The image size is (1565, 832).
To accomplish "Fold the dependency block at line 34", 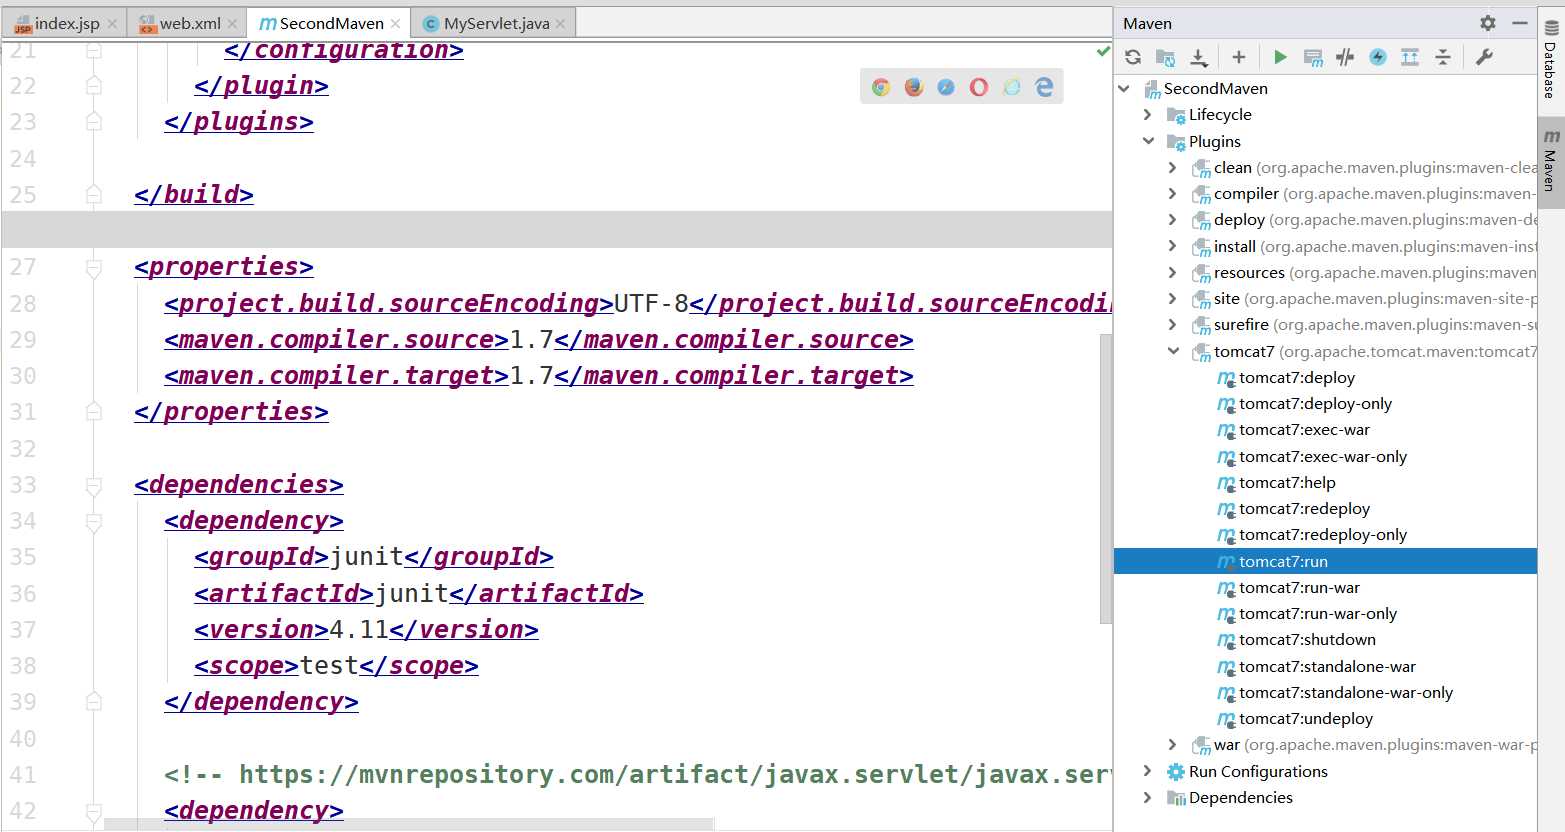I will (x=94, y=521).
